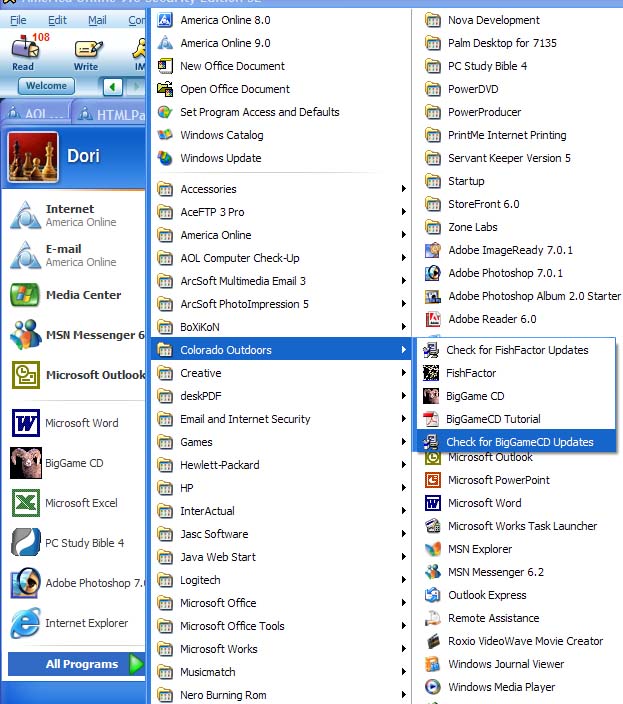
Task: Expand the BoXiKoN folder
Action: 281,327
